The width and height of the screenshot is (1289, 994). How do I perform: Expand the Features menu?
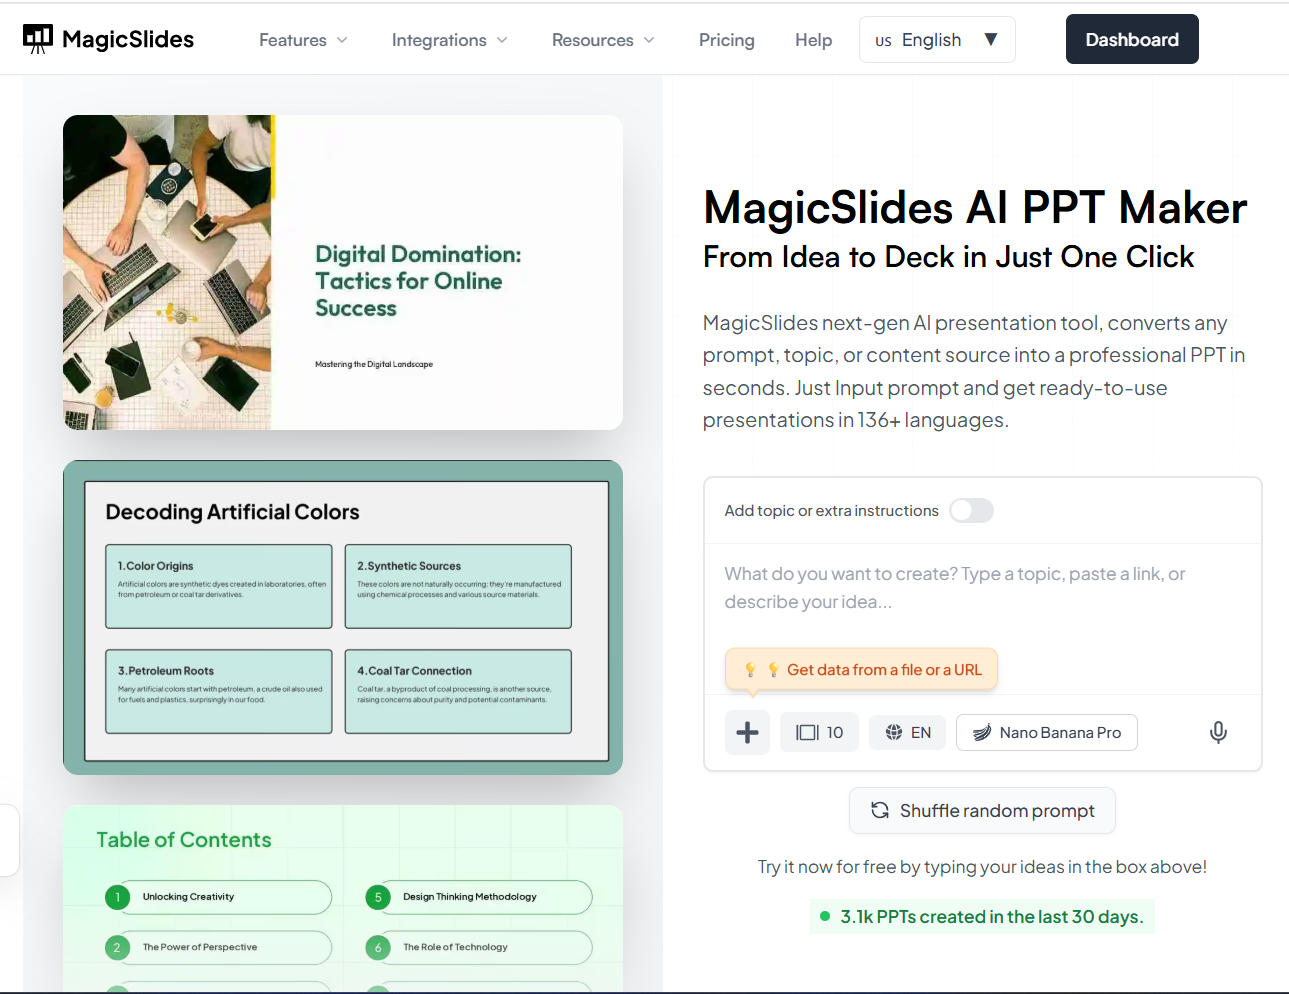coord(303,40)
